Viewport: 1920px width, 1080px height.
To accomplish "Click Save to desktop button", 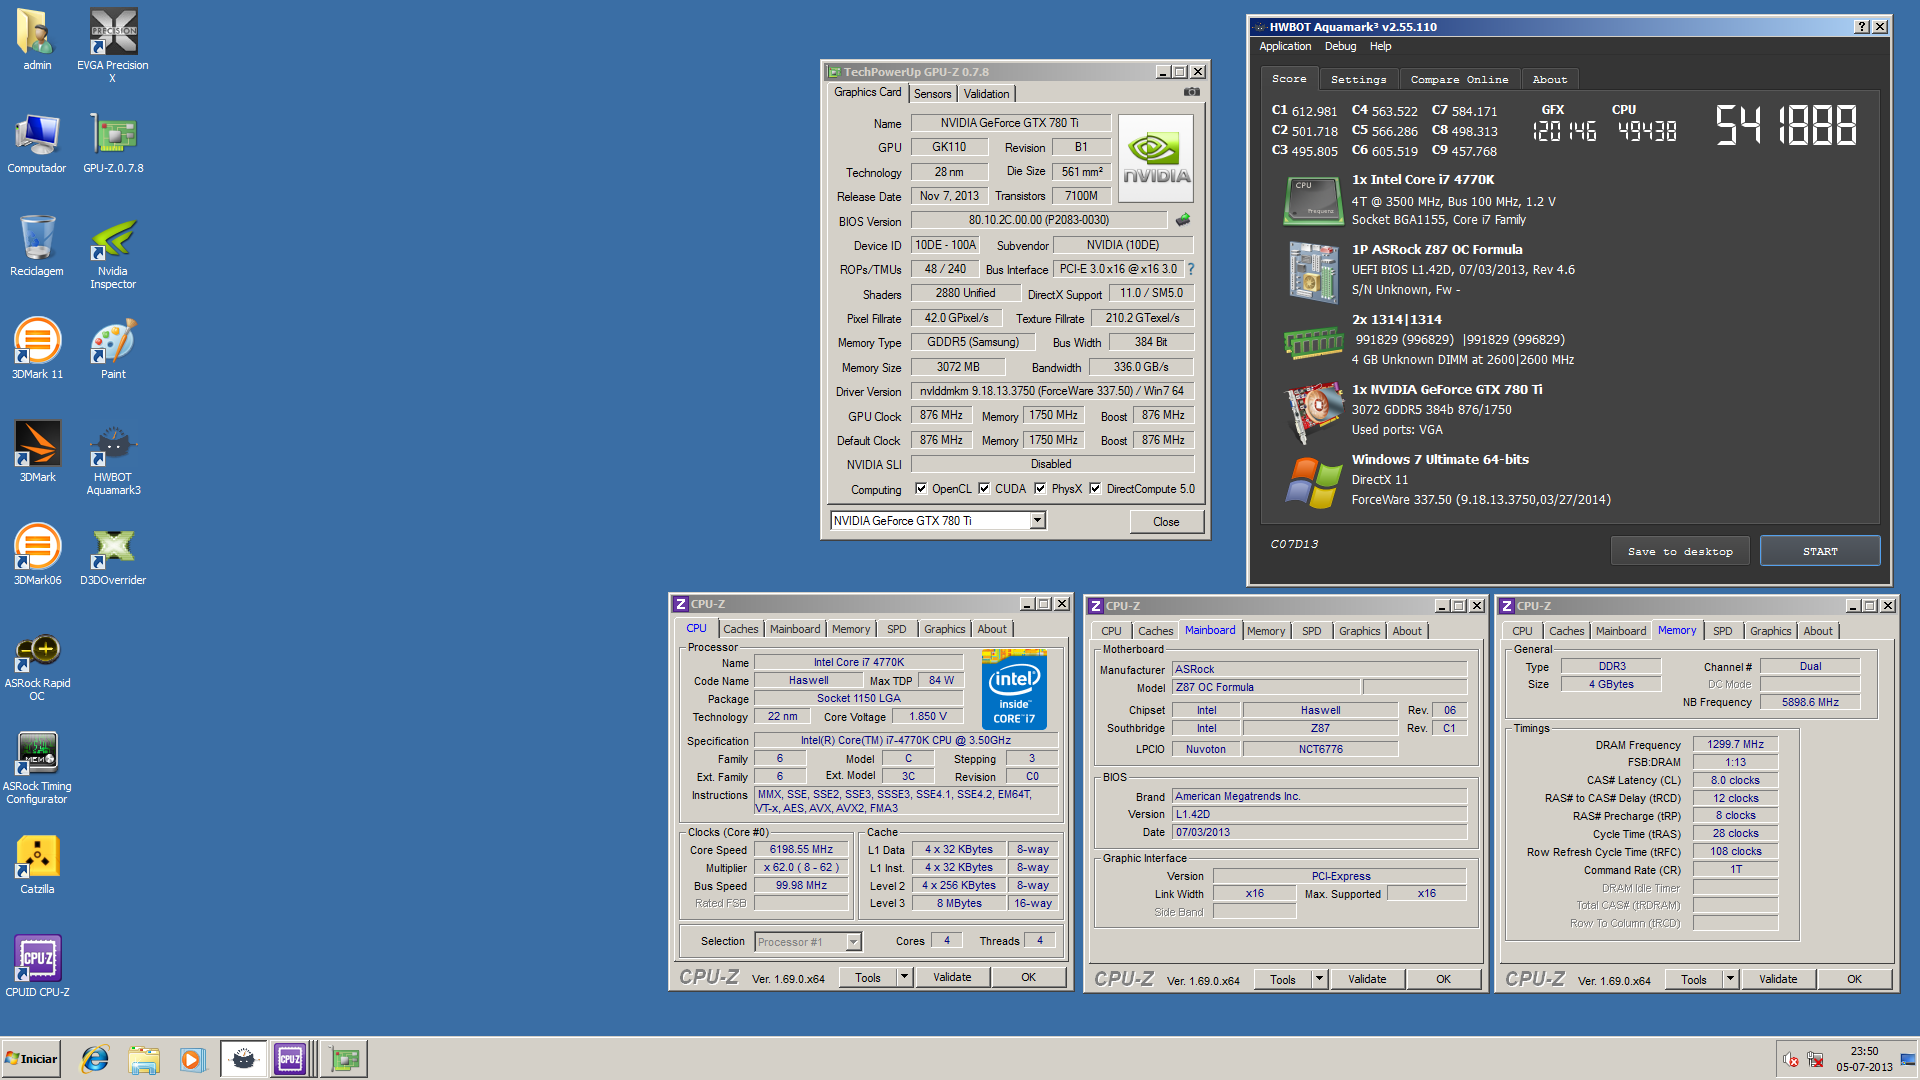I will coord(1680,551).
